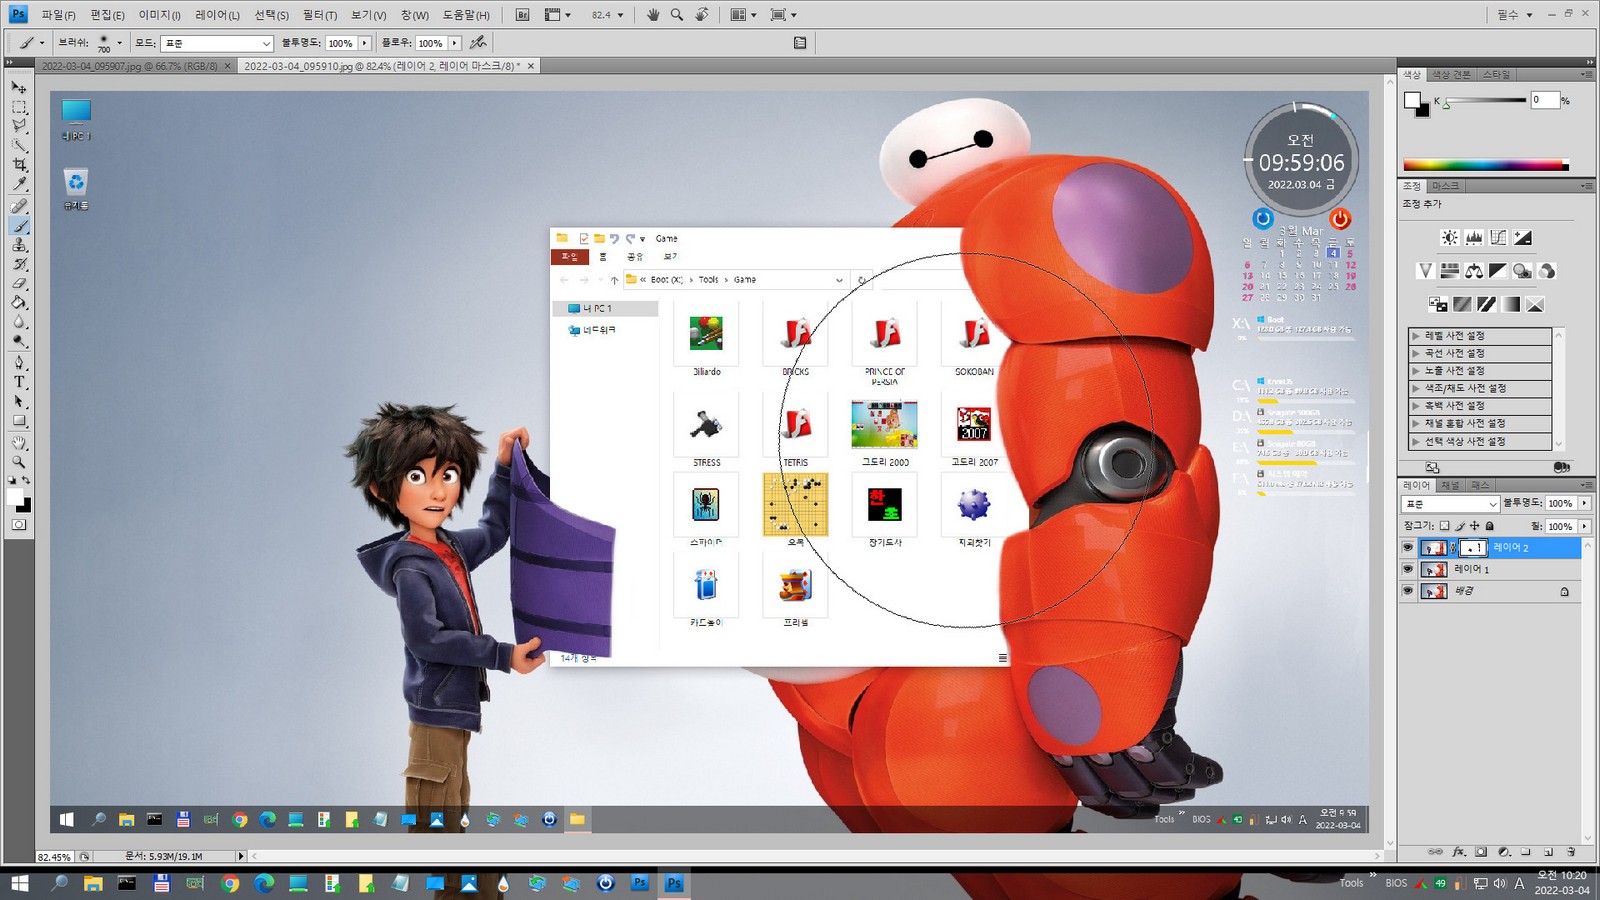Select the Type tool
The image size is (1600, 900).
pyautogui.click(x=19, y=382)
